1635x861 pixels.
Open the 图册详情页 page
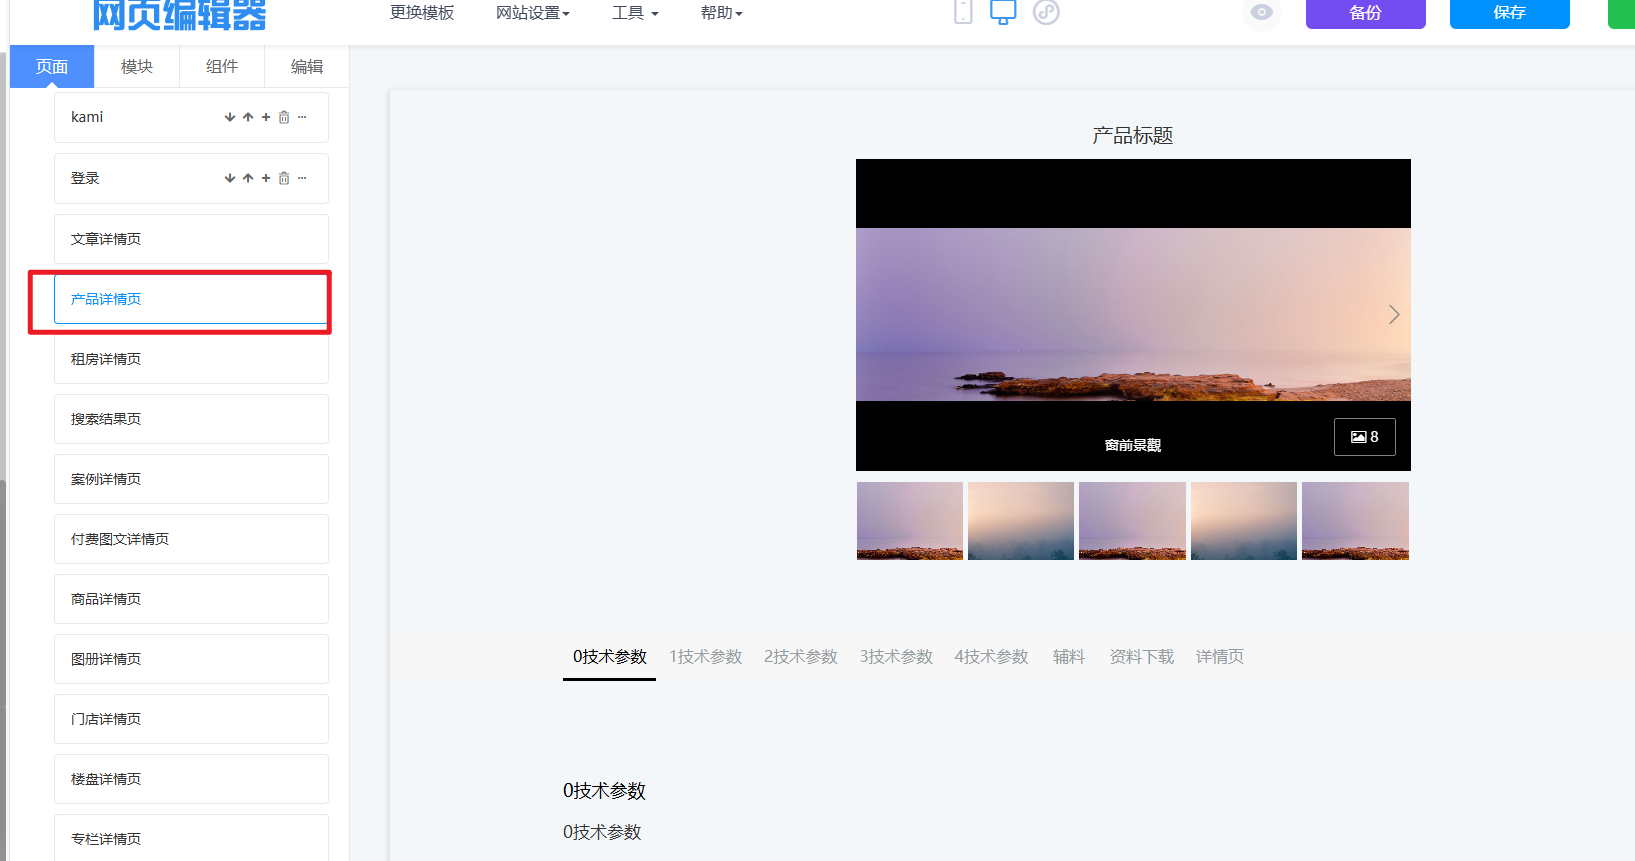[191, 659]
